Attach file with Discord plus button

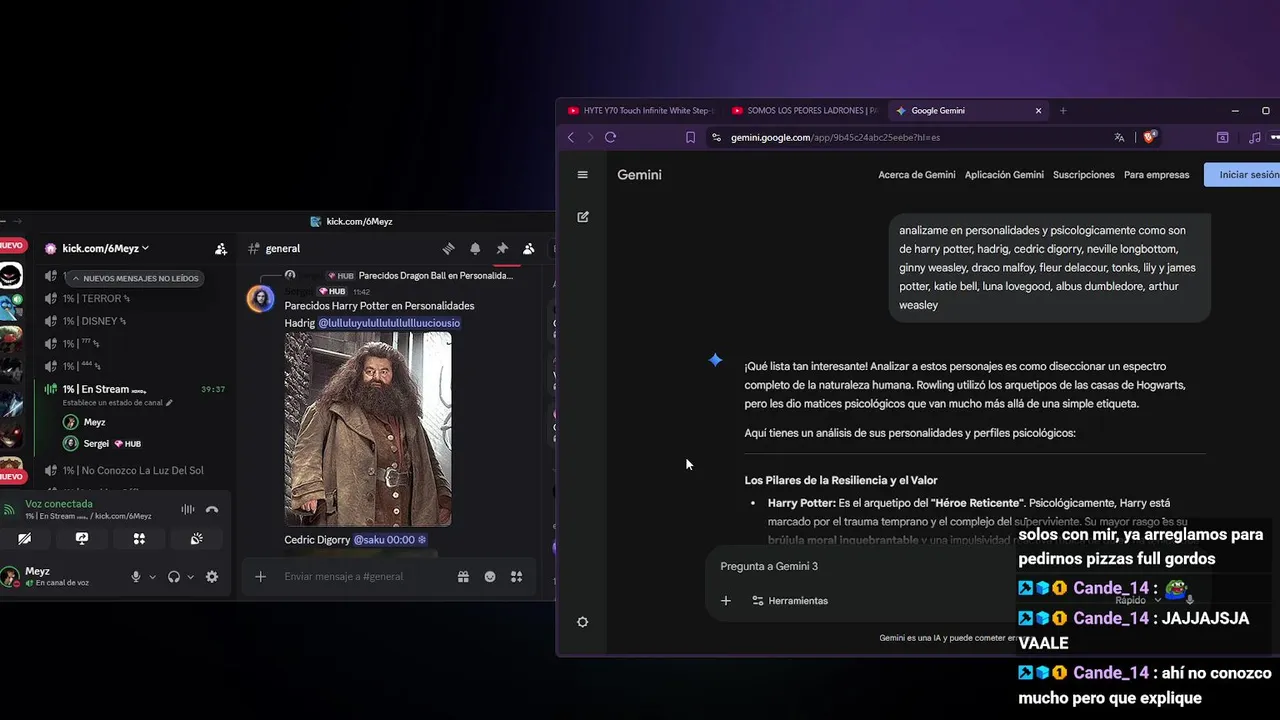pyautogui.click(x=260, y=577)
